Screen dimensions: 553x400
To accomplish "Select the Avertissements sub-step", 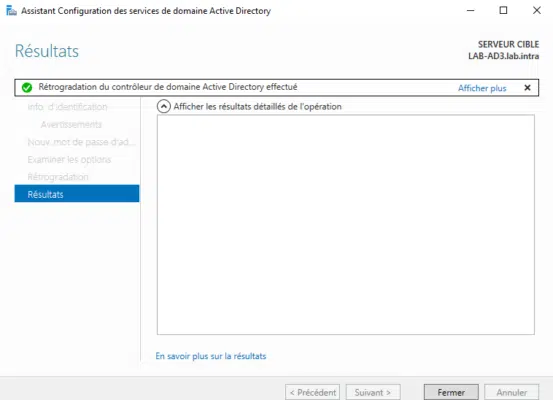I will pyautogui.click(x=71, y=125).
